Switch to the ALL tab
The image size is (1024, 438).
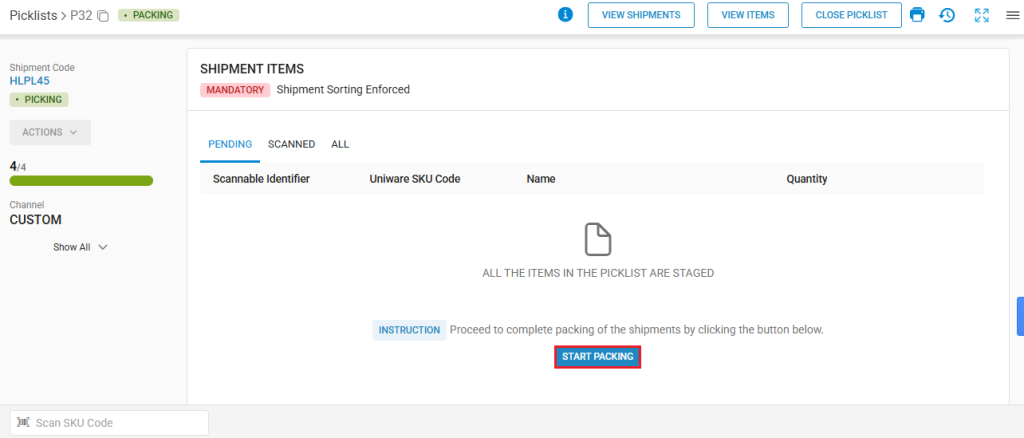click(x=340, y=144)
